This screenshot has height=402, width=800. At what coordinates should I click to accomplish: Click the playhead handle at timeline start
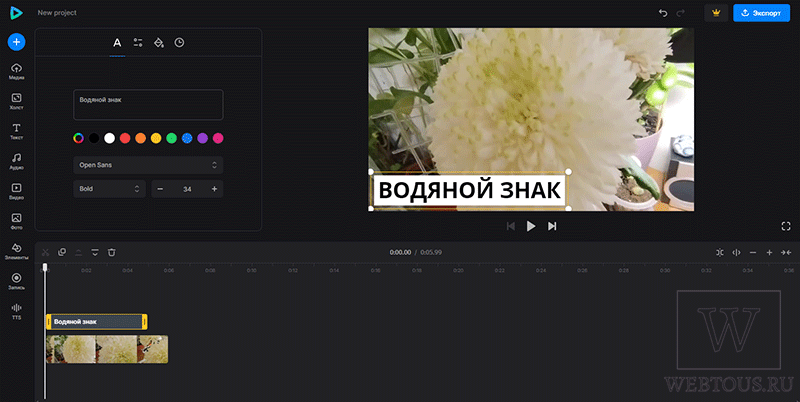click(x=45, y=267)
